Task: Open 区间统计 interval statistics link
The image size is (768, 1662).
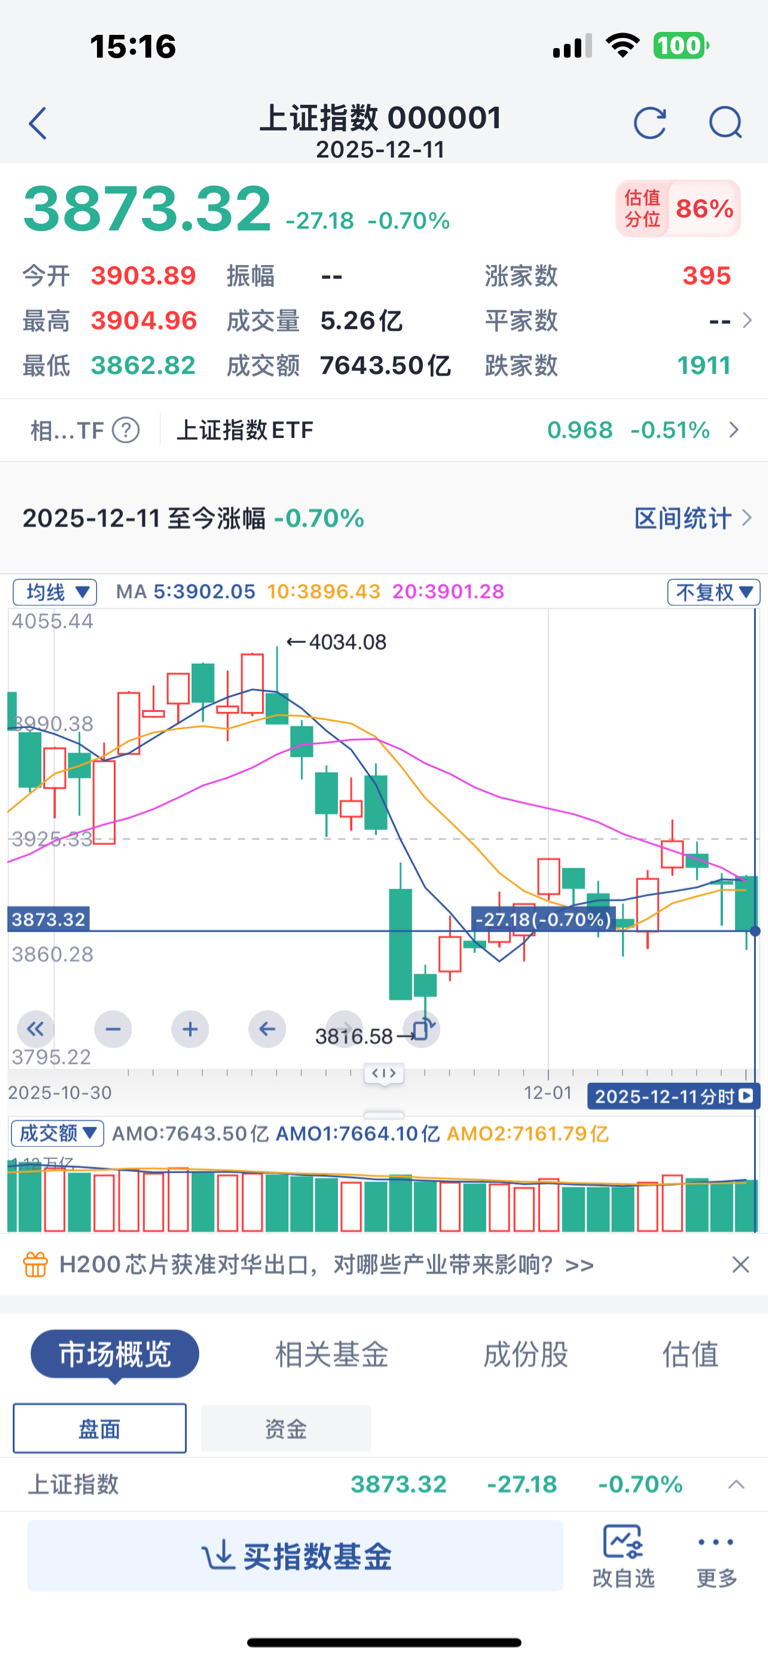Action: 692,518
